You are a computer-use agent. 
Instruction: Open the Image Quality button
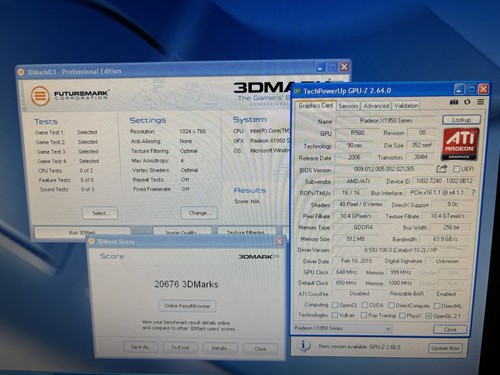pyautogui.click(x=182, y=232)
